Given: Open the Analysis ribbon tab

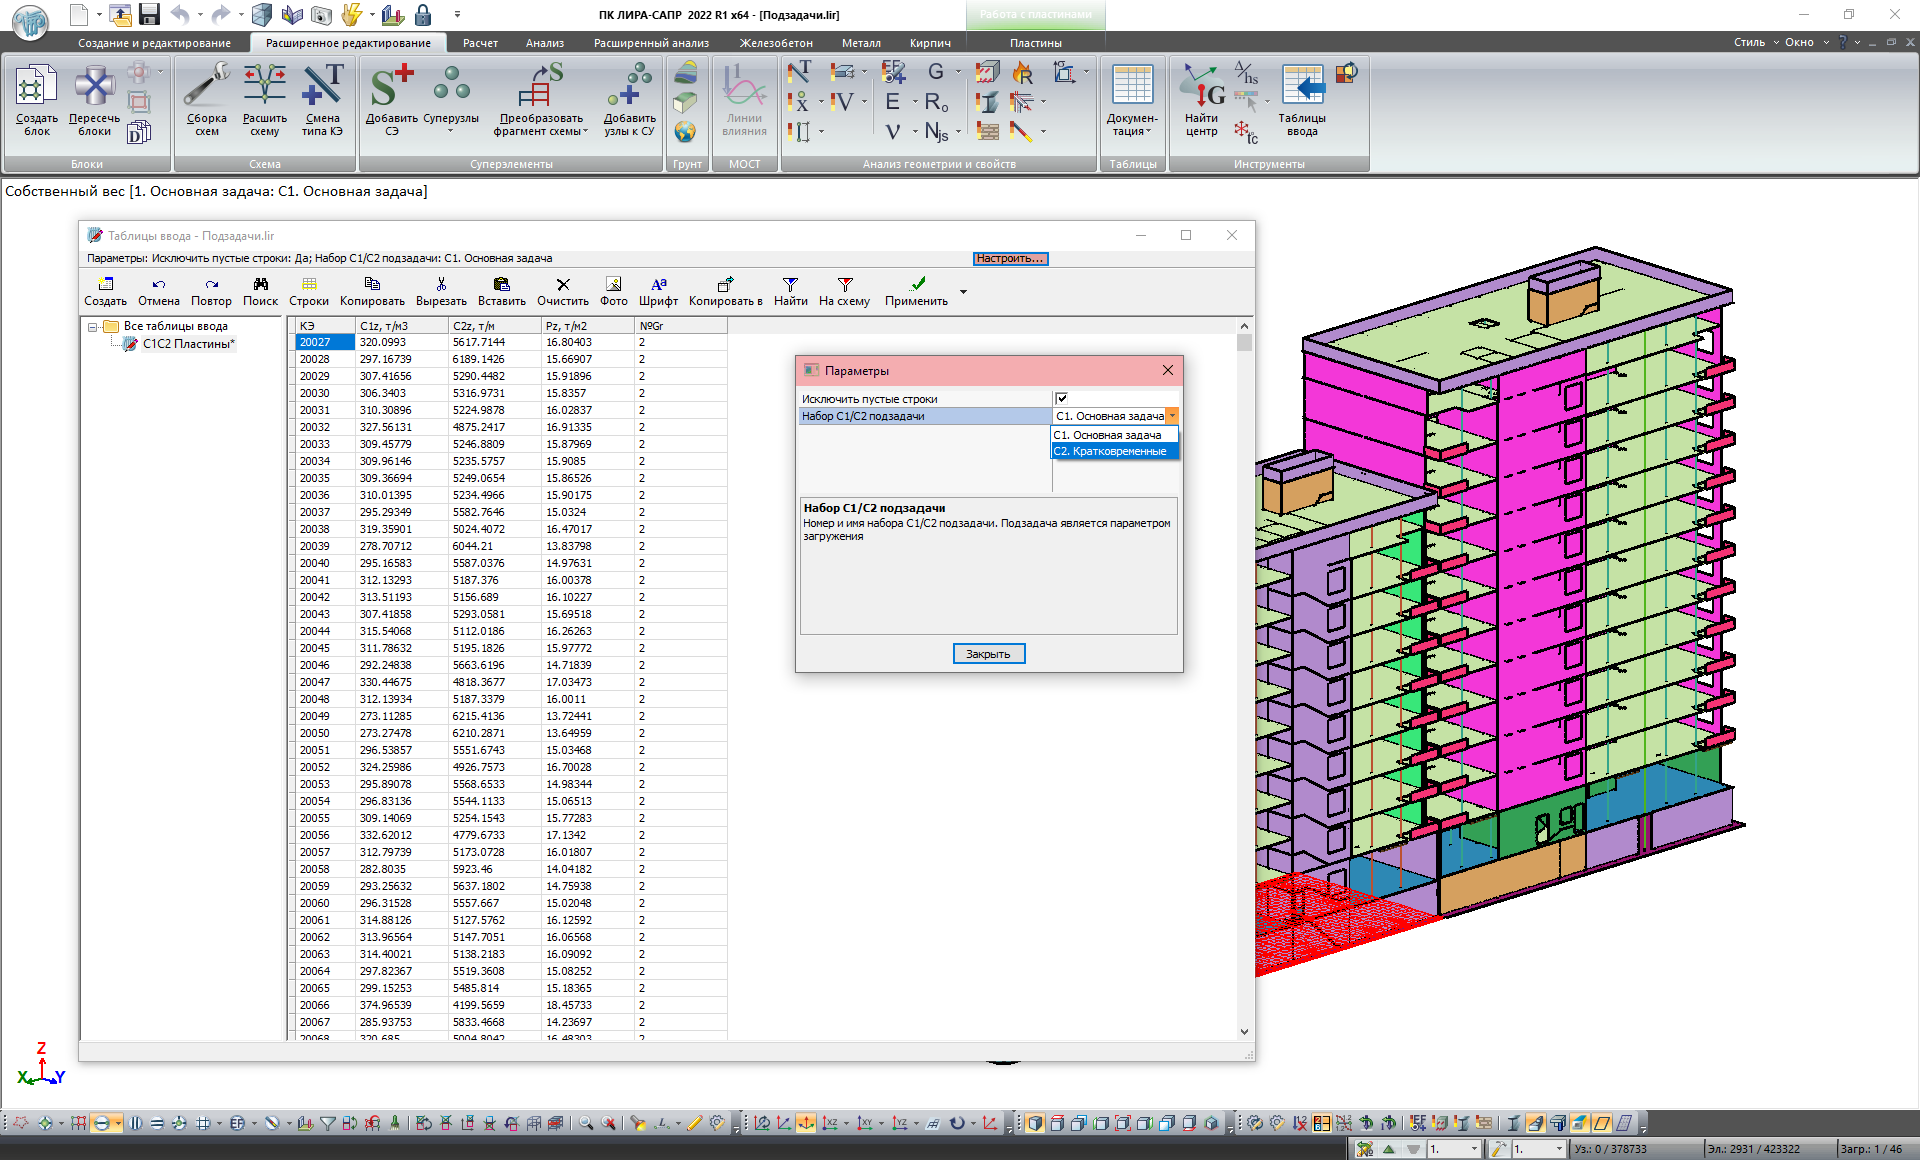Looking at the screenshot, I should [x=545, y=43].
